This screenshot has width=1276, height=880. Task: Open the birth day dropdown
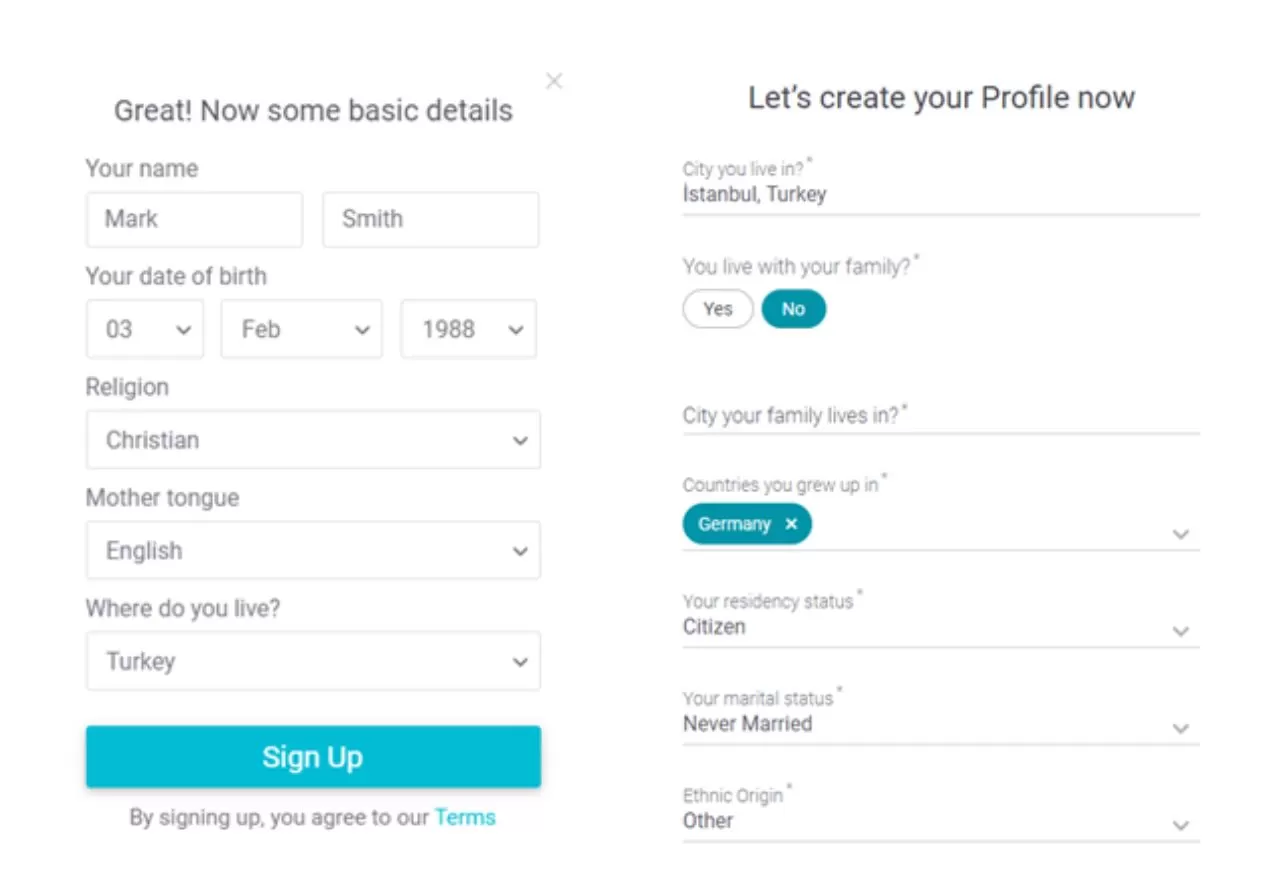pyautogui.click(x=145, y=329)
